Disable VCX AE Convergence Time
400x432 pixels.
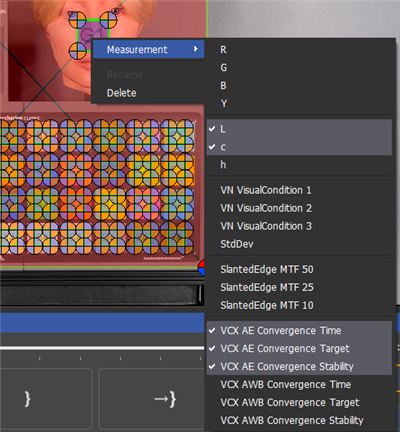click(299, 331)
